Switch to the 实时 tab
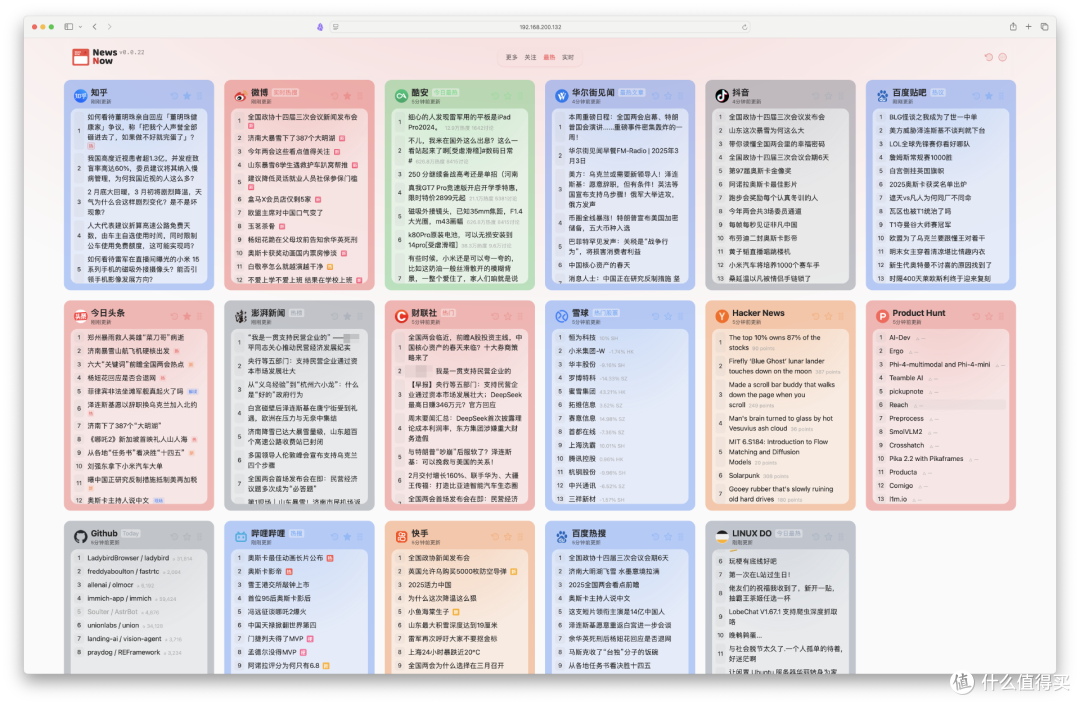The image size is (1080, 705). [x=568, y=57]
